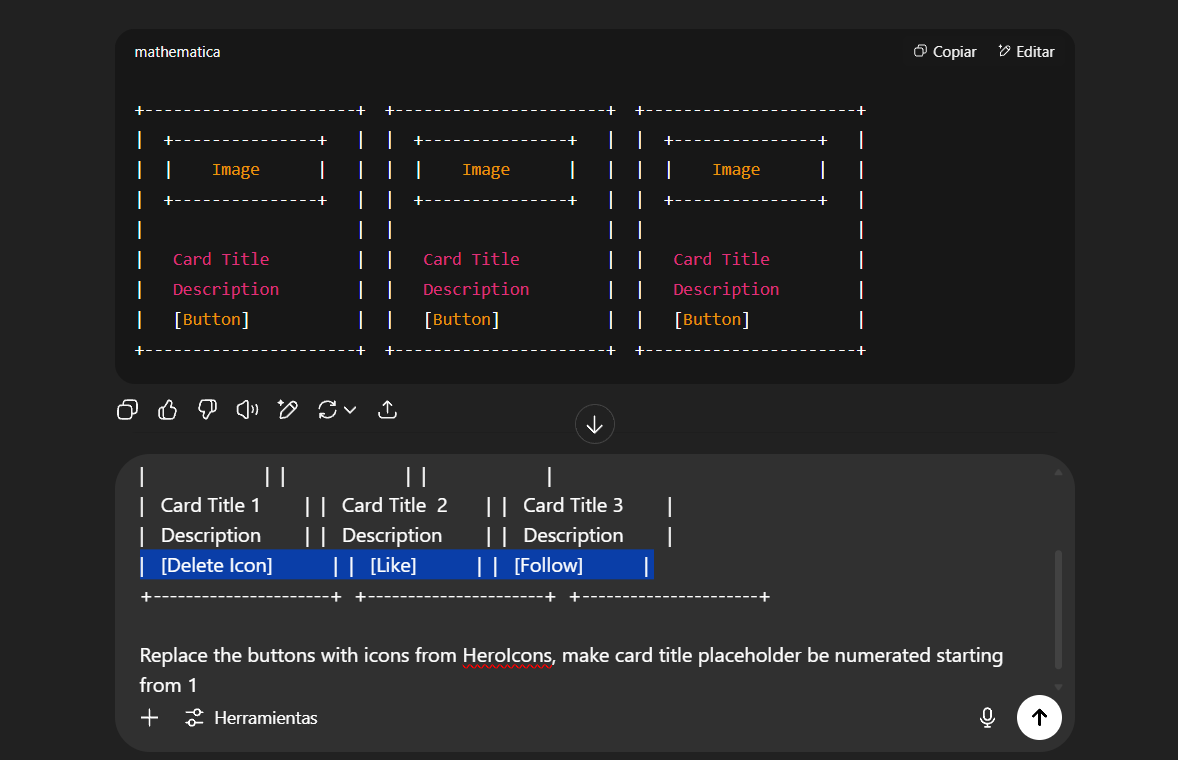Send the message with the up arrow

1039,718
